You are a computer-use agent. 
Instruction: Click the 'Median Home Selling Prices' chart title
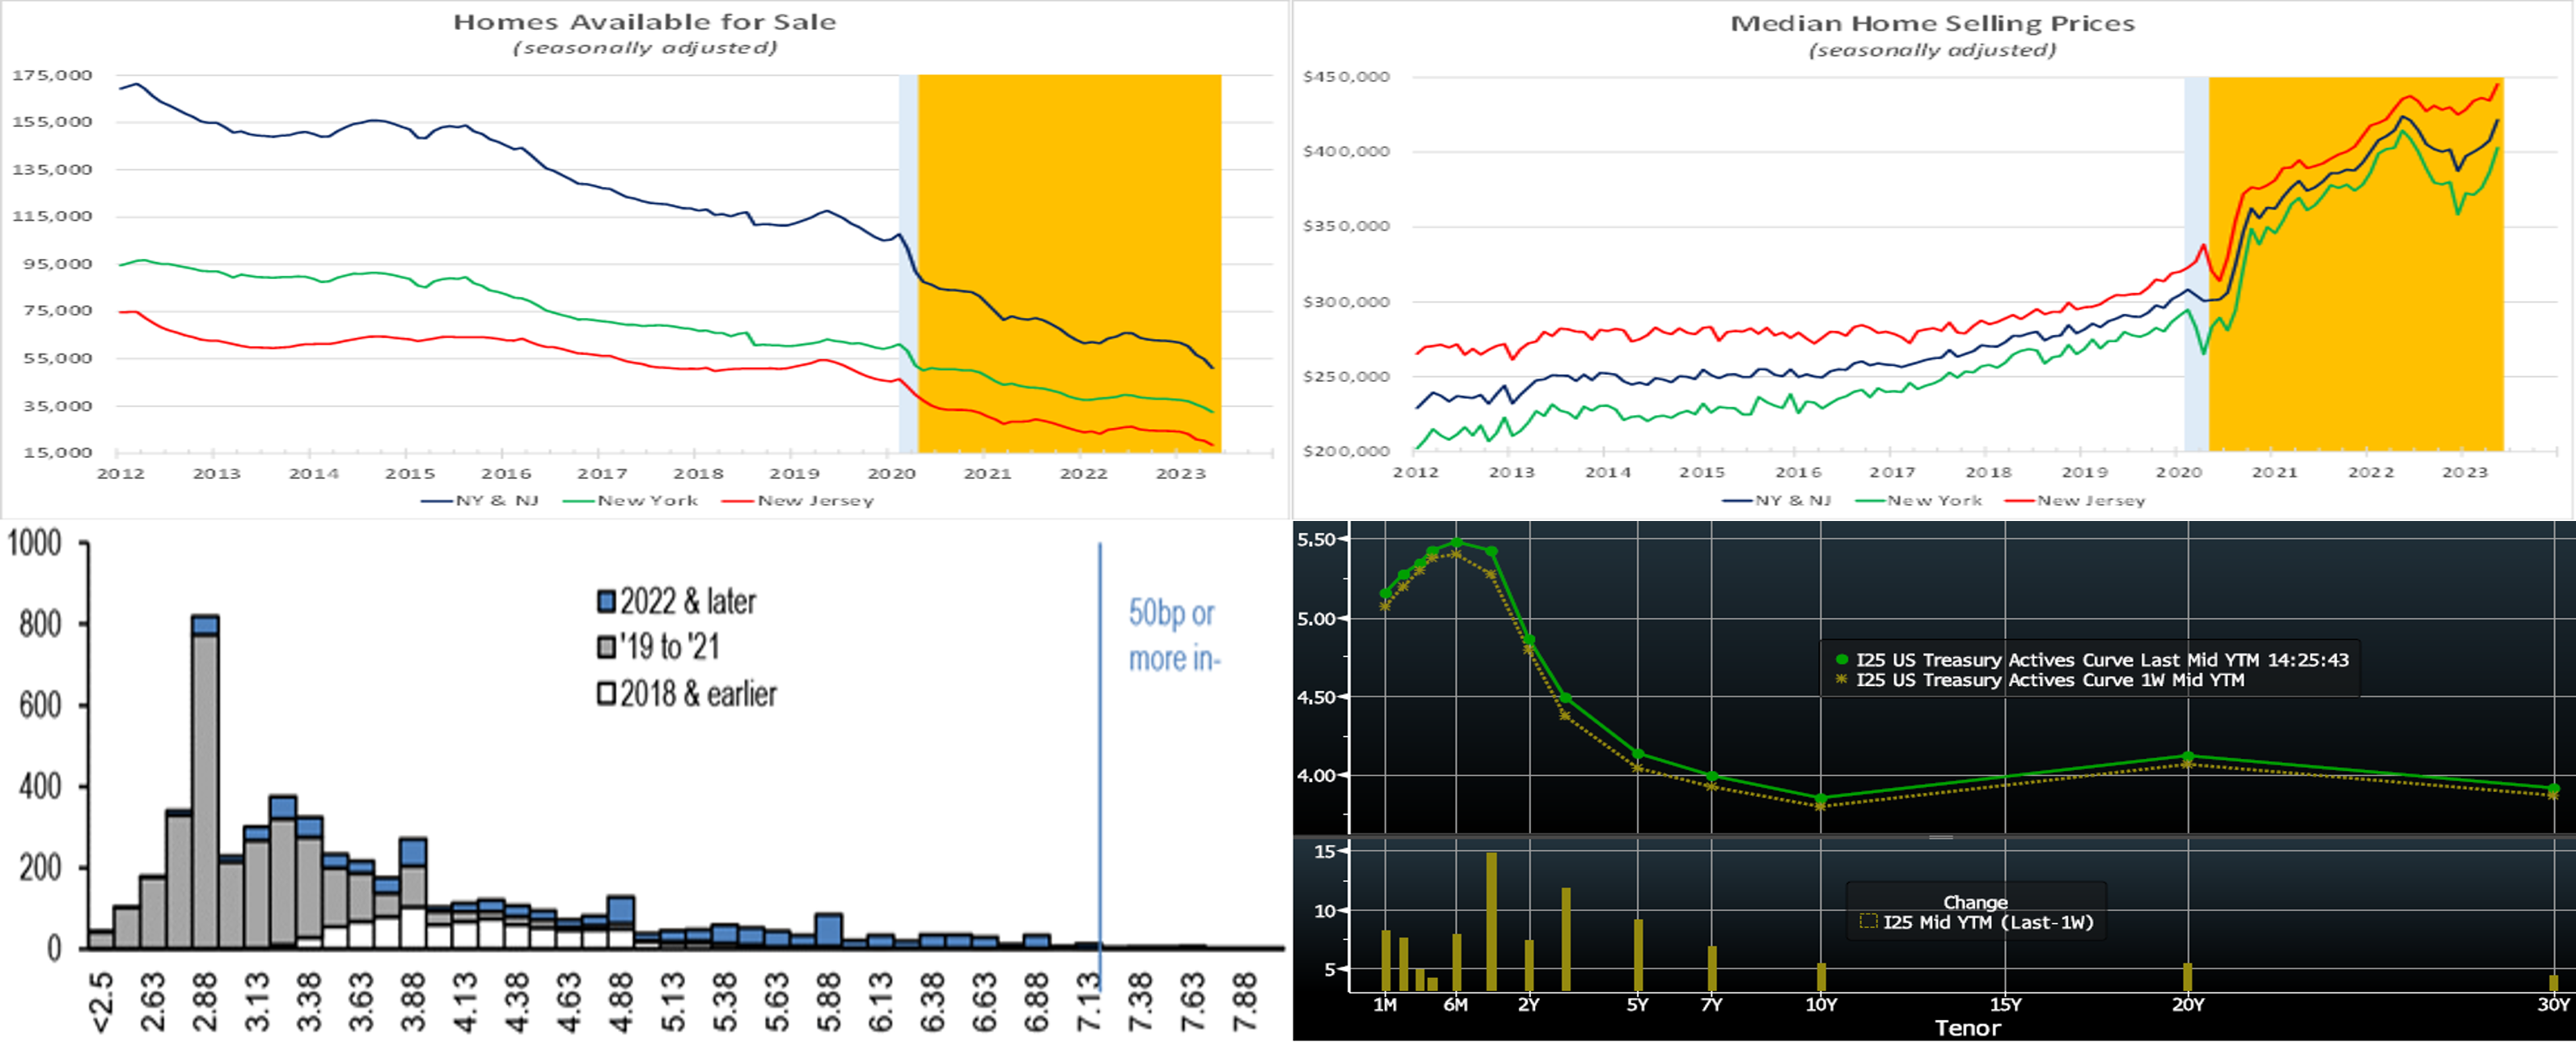[x=1932, y=23]
